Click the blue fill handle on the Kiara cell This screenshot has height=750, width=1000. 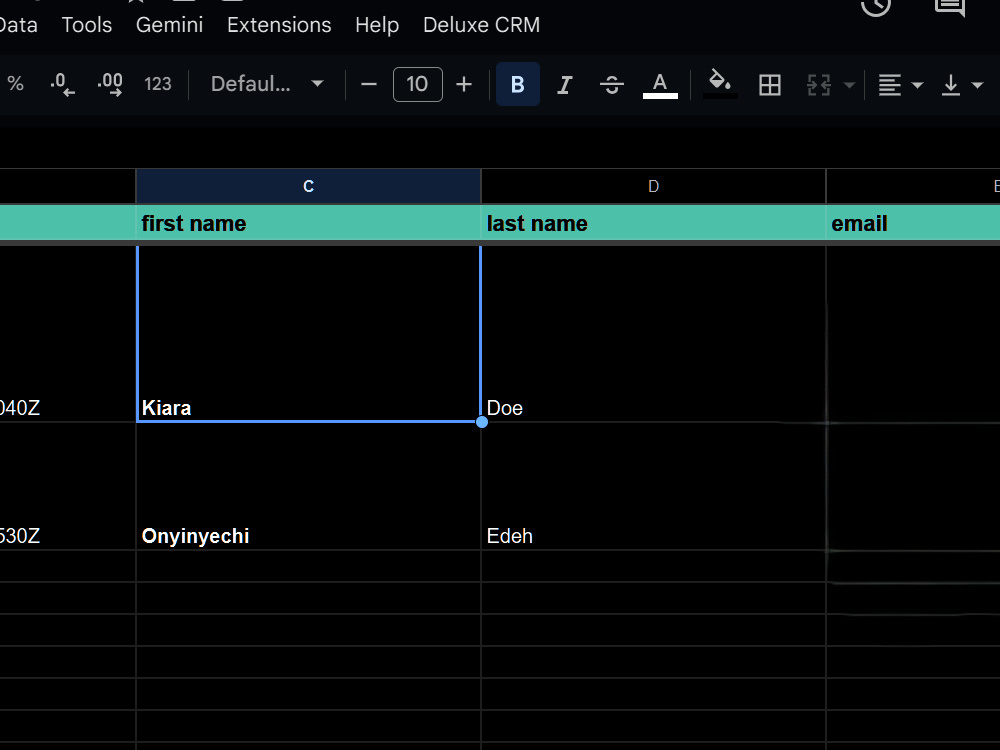coord(482,422)
